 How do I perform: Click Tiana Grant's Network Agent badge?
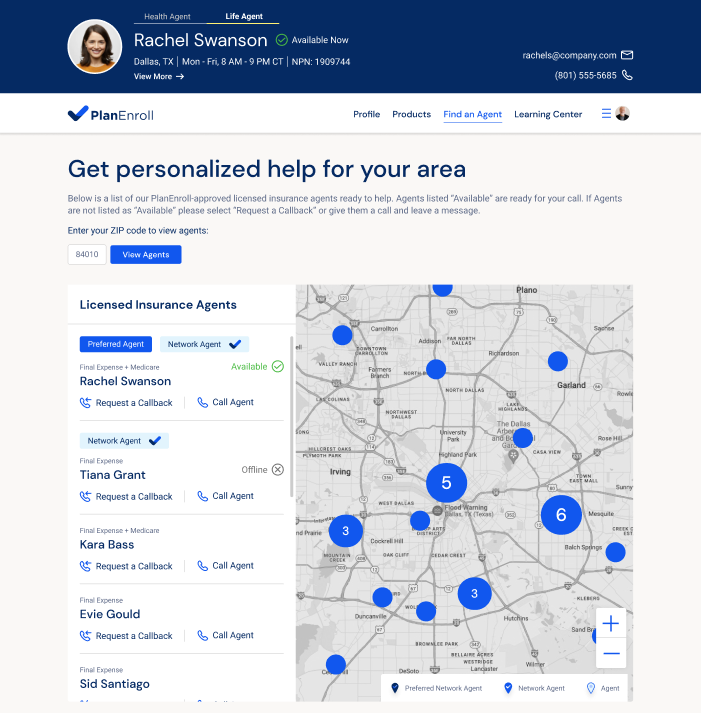click(124, 441)
